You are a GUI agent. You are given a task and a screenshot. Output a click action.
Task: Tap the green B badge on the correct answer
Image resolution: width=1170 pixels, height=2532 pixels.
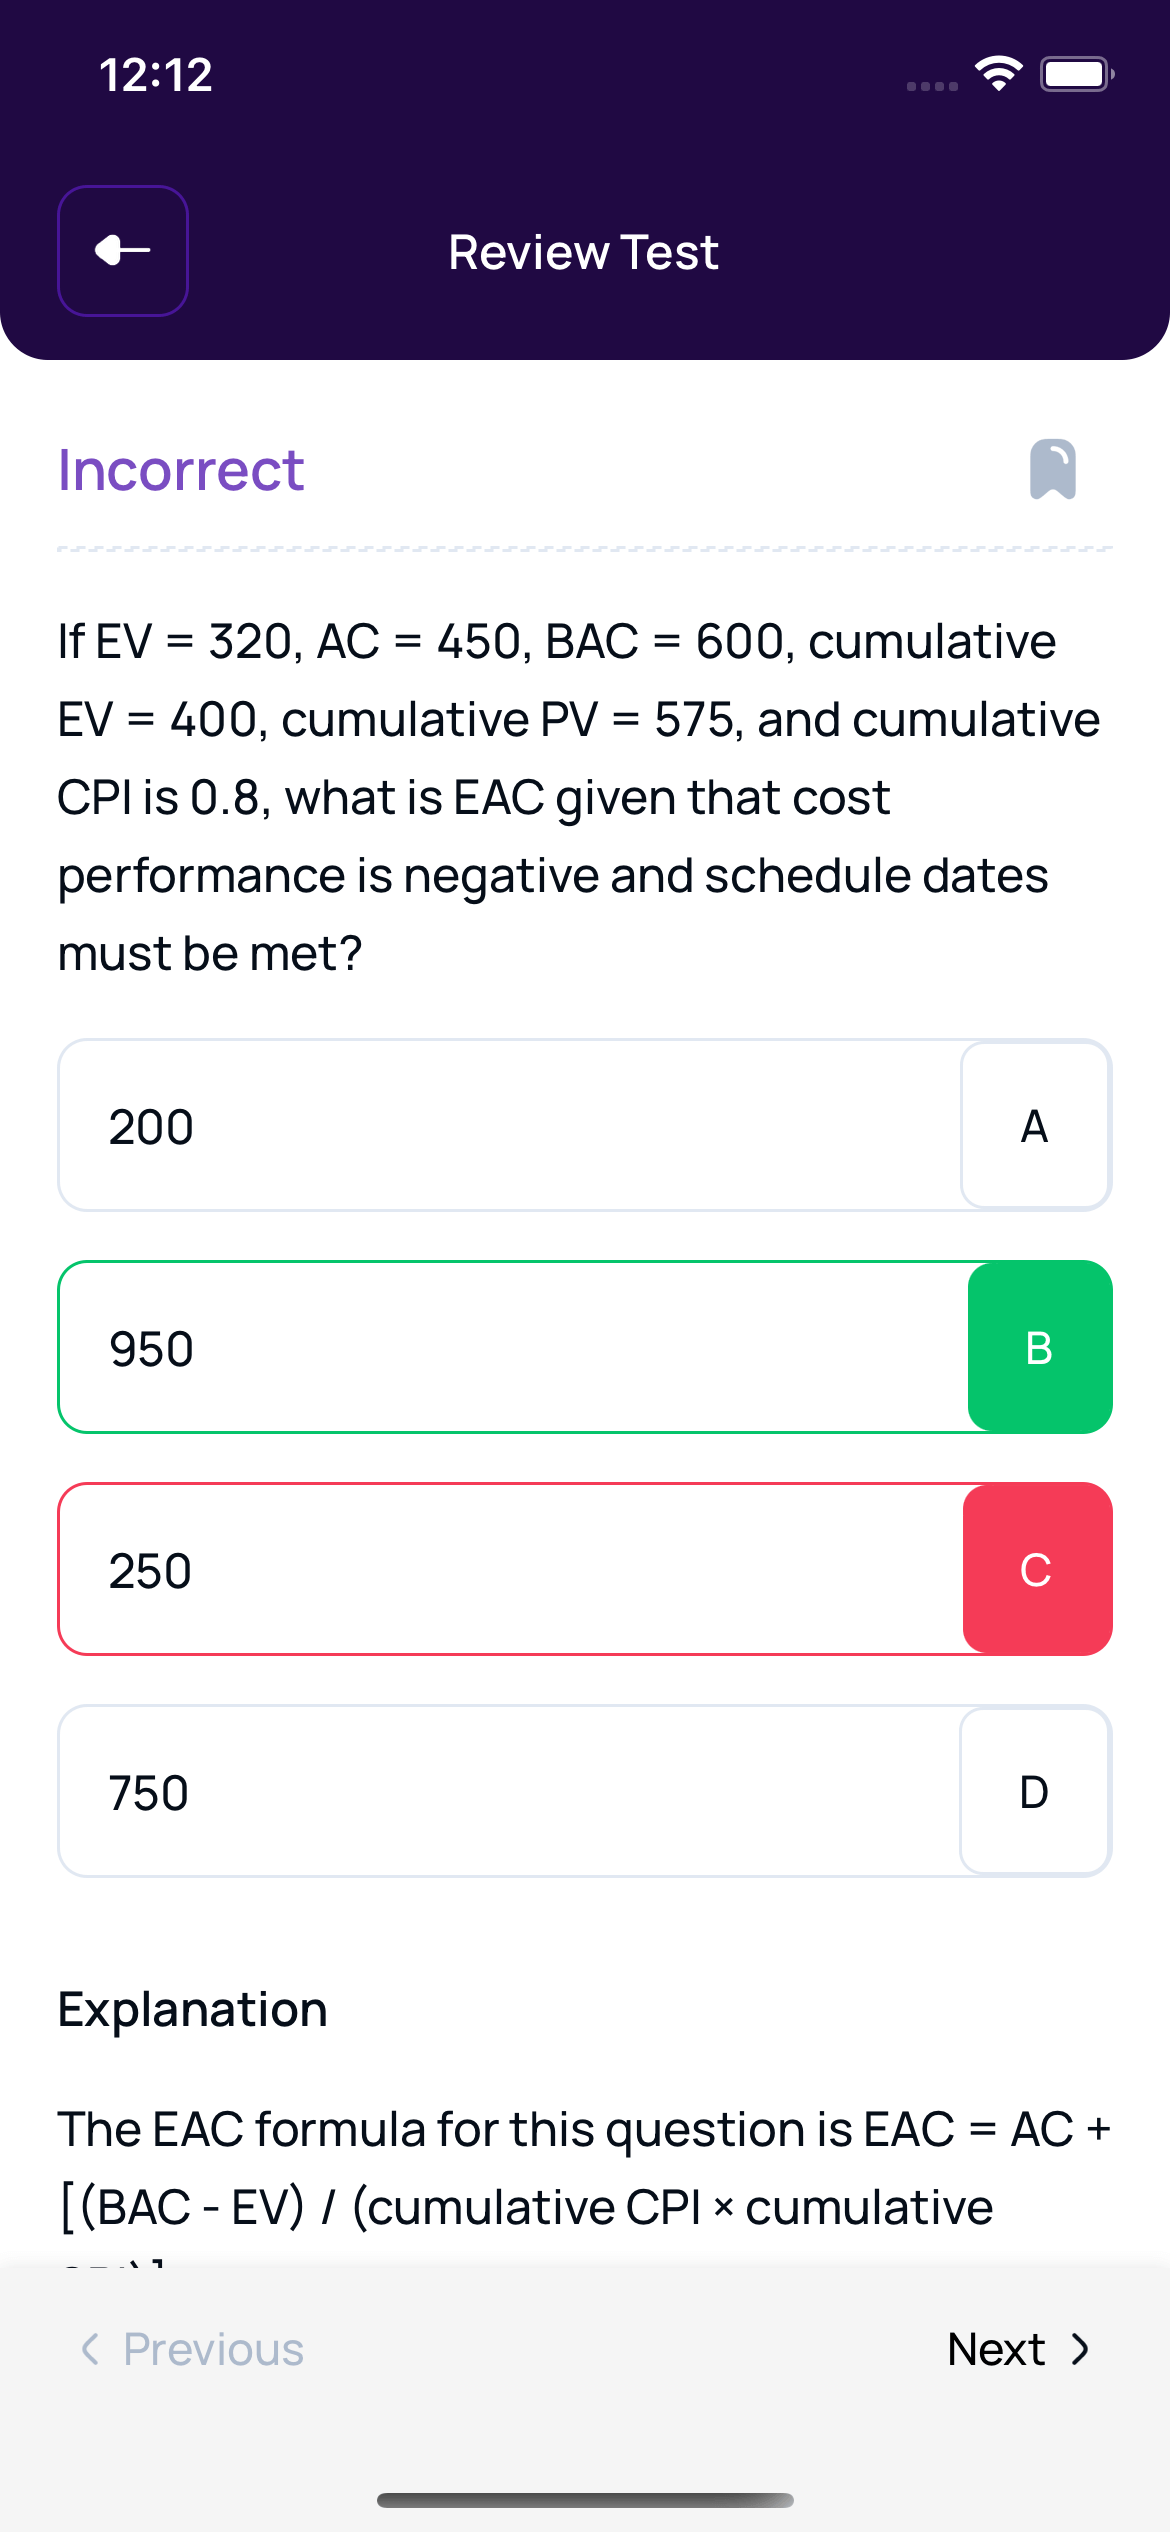point(1040,1346)
